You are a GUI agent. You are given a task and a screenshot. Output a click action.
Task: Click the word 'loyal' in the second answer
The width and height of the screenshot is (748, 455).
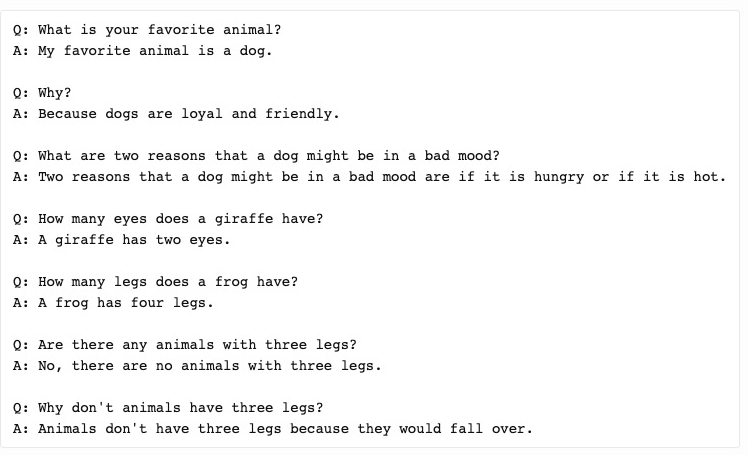point(201,114)
